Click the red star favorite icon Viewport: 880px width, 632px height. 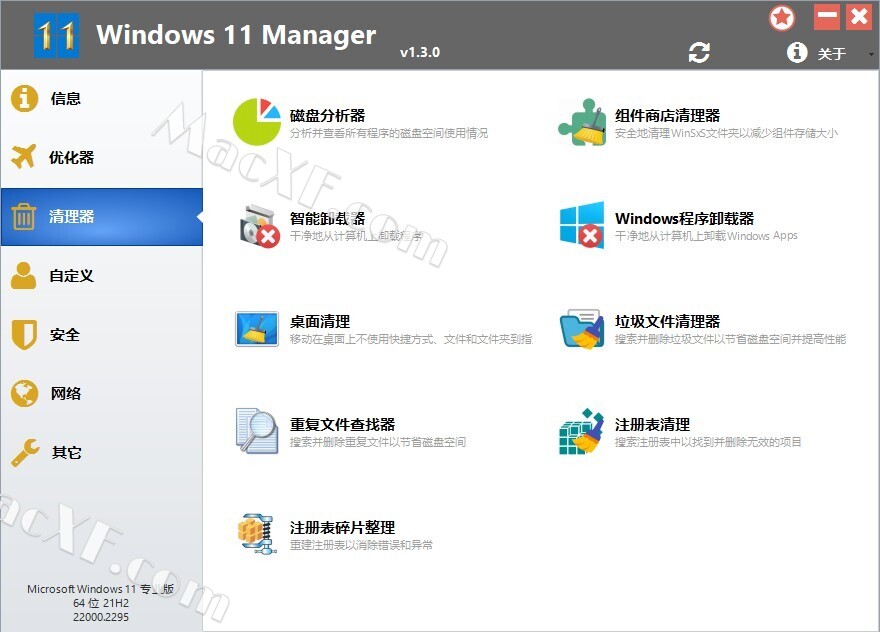[x=782, y=18]
